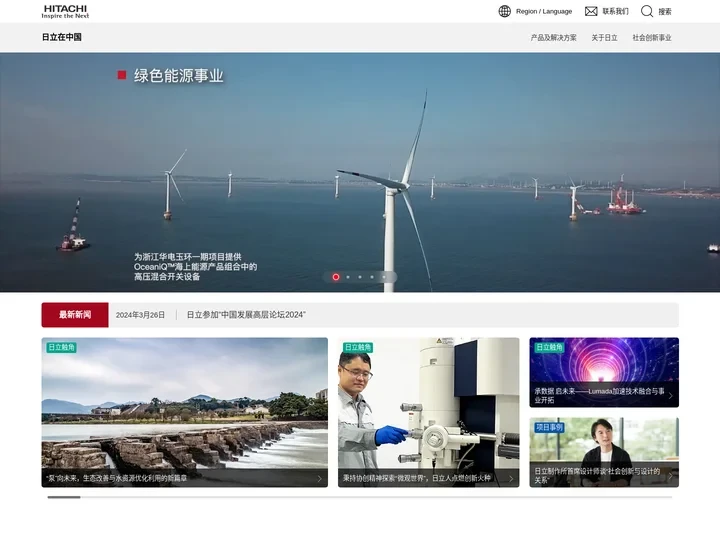Click the 搜索 text link

pyautogui.click(x=664, y=11)
